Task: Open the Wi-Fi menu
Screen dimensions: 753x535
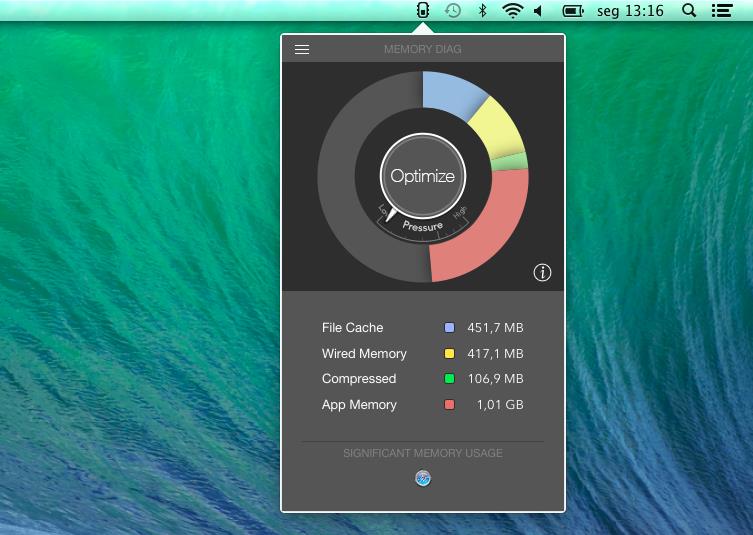Action: 513,11
